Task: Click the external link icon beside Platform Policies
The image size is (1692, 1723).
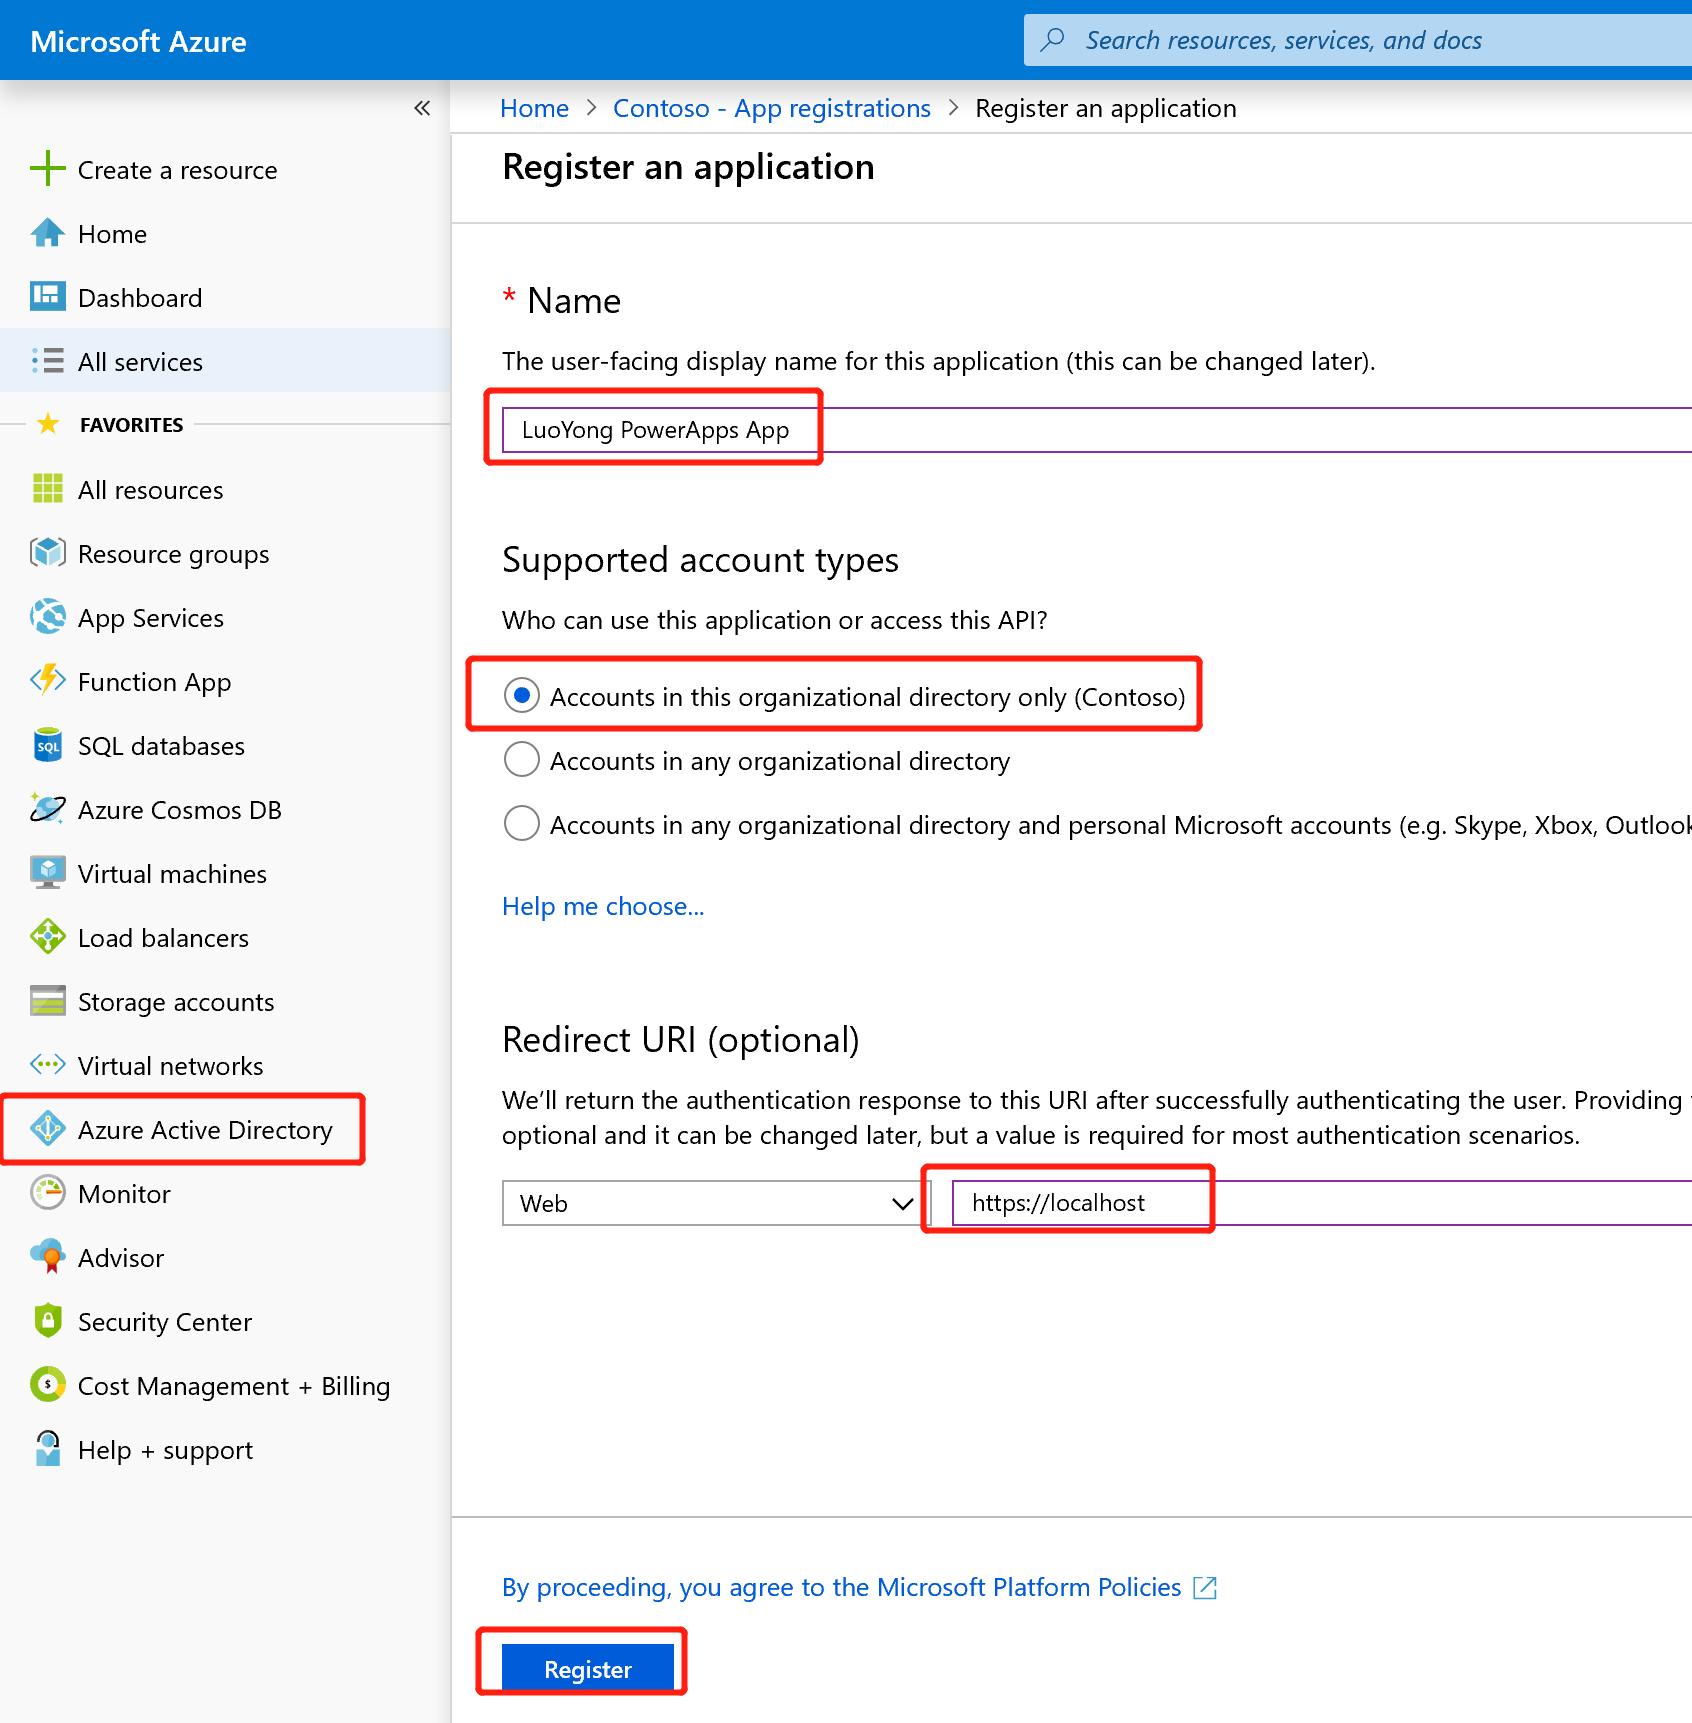Action: coord(1205,1587)
